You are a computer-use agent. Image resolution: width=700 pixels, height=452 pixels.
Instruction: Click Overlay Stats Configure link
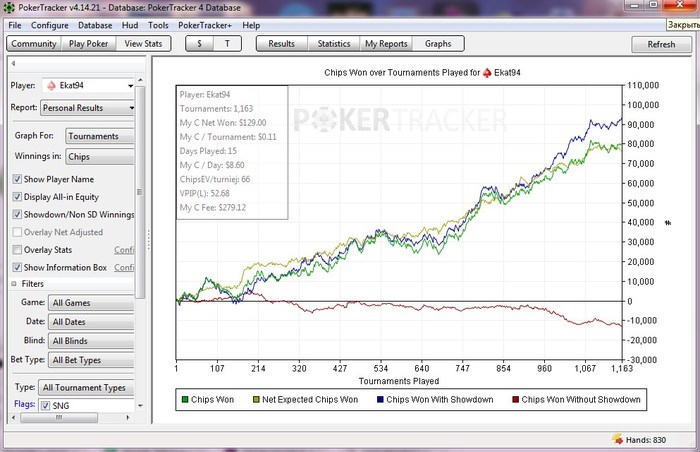click(x=124, y=250)
